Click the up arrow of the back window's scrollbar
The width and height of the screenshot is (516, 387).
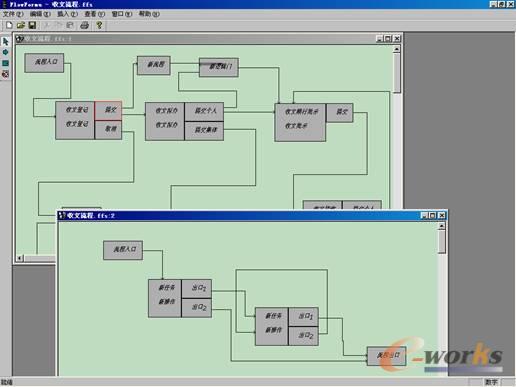pos(396,49)
